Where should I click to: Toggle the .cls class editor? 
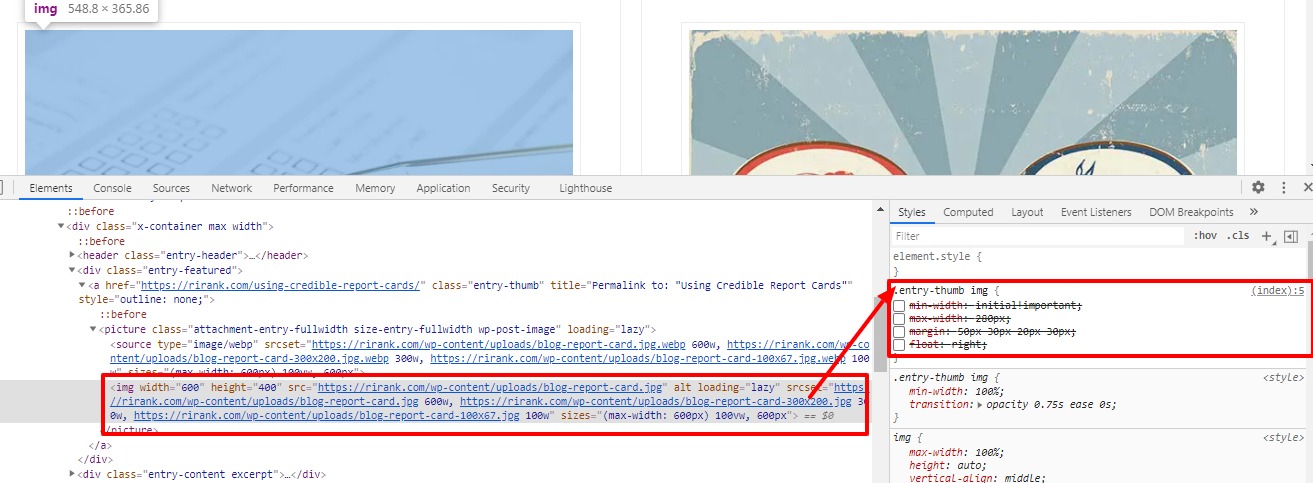pyautogui.click(x=1238, y=236)
